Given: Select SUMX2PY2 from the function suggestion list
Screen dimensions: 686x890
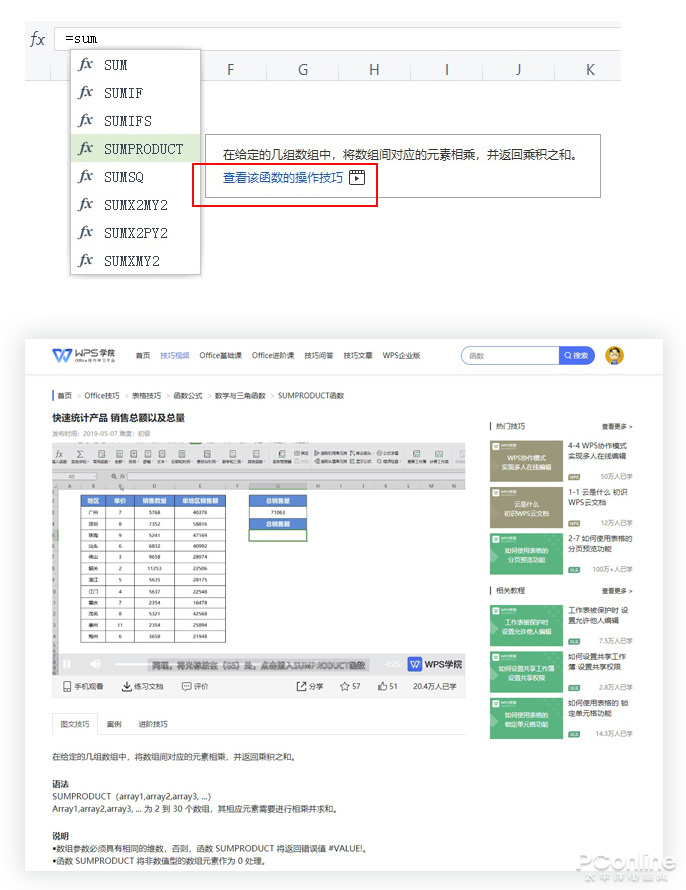Looking at the screenshot, I should [x=136, y=233].
